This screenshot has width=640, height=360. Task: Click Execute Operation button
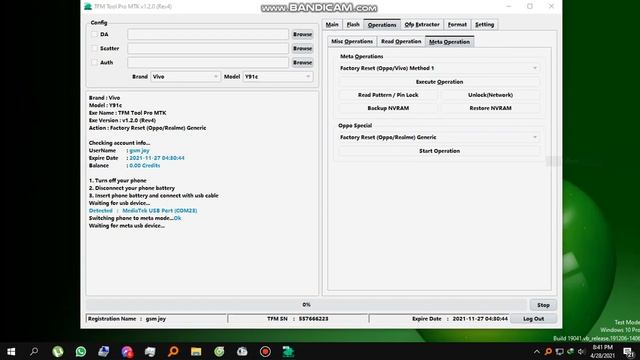(439, 82)
